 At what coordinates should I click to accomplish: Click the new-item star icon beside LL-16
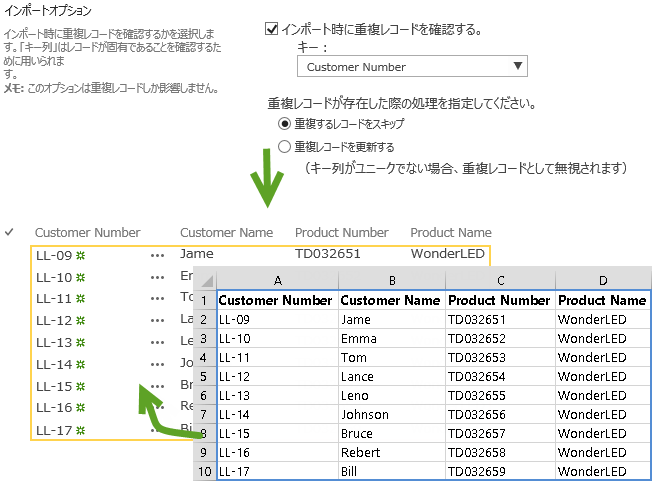point(80,407)
